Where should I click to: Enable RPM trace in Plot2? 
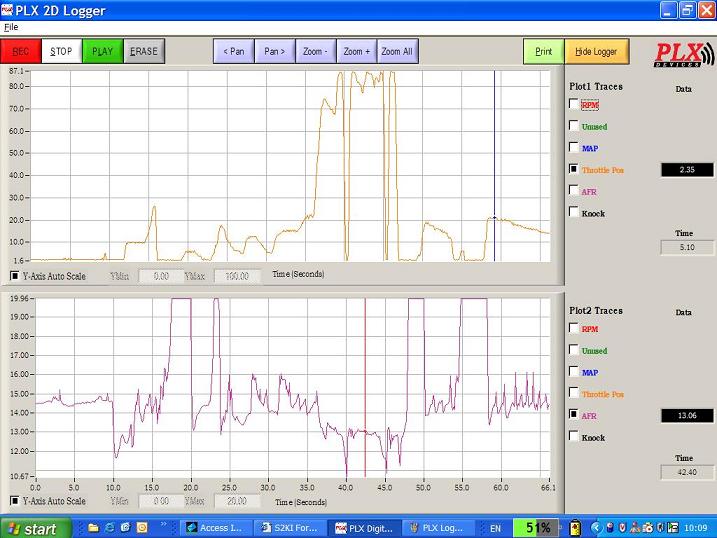click(573, 328)
